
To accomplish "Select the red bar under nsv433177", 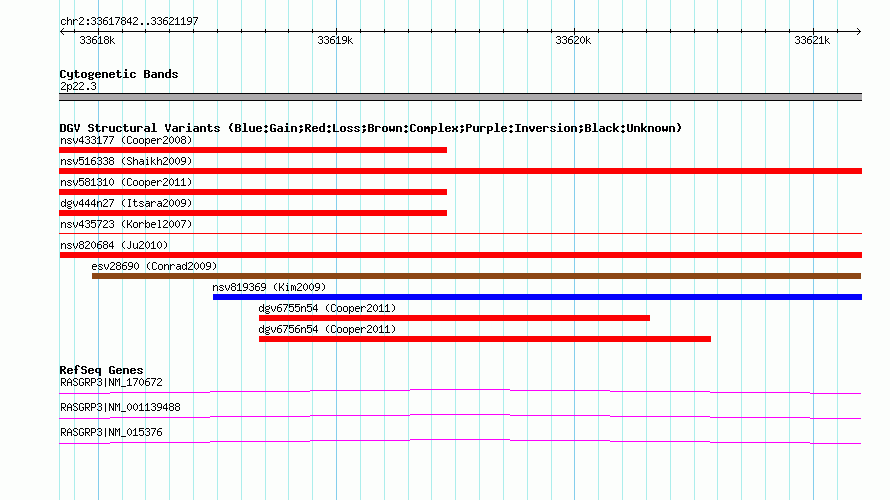I will point(253,150).
